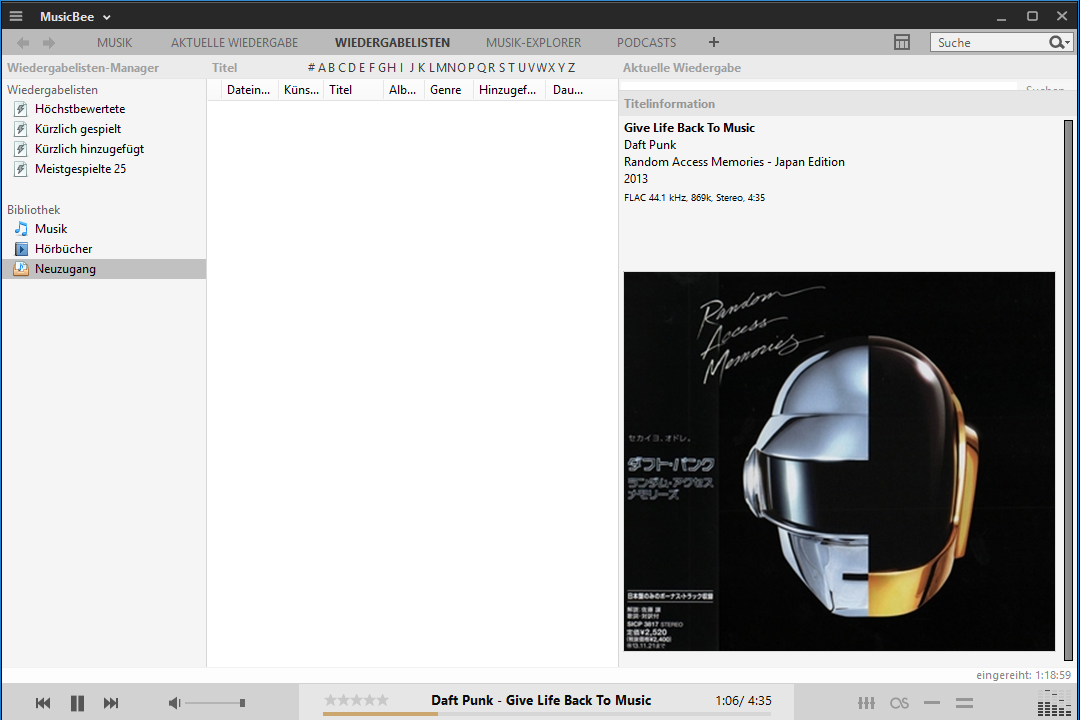Viewport: 1080px width, 720px height.
Task: Sort by the Titel column header
Action: tap(353, 90)
